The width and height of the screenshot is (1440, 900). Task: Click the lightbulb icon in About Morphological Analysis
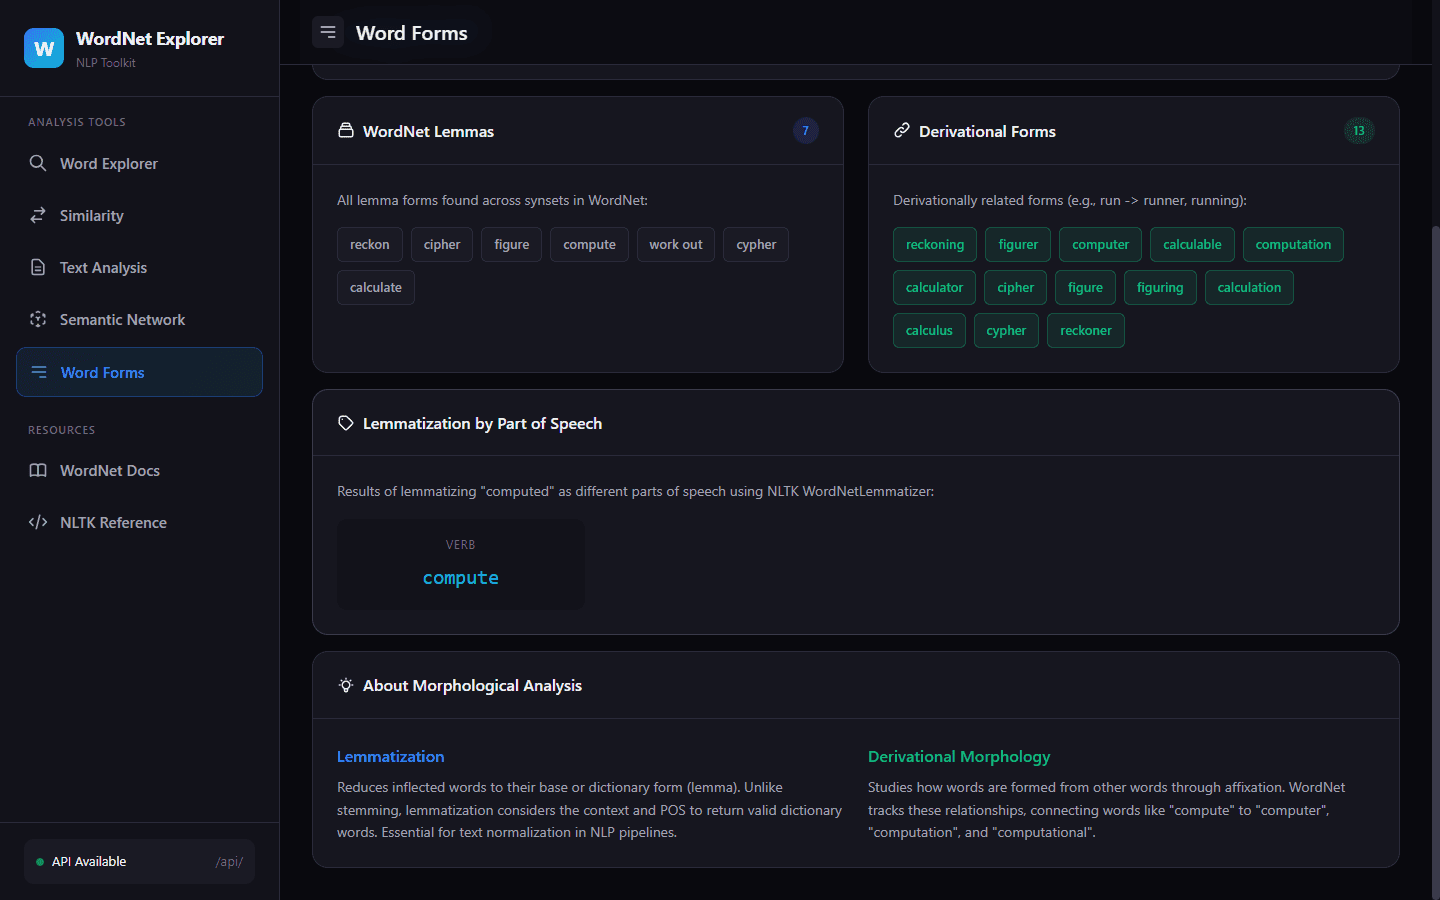(x=345, y=685)
